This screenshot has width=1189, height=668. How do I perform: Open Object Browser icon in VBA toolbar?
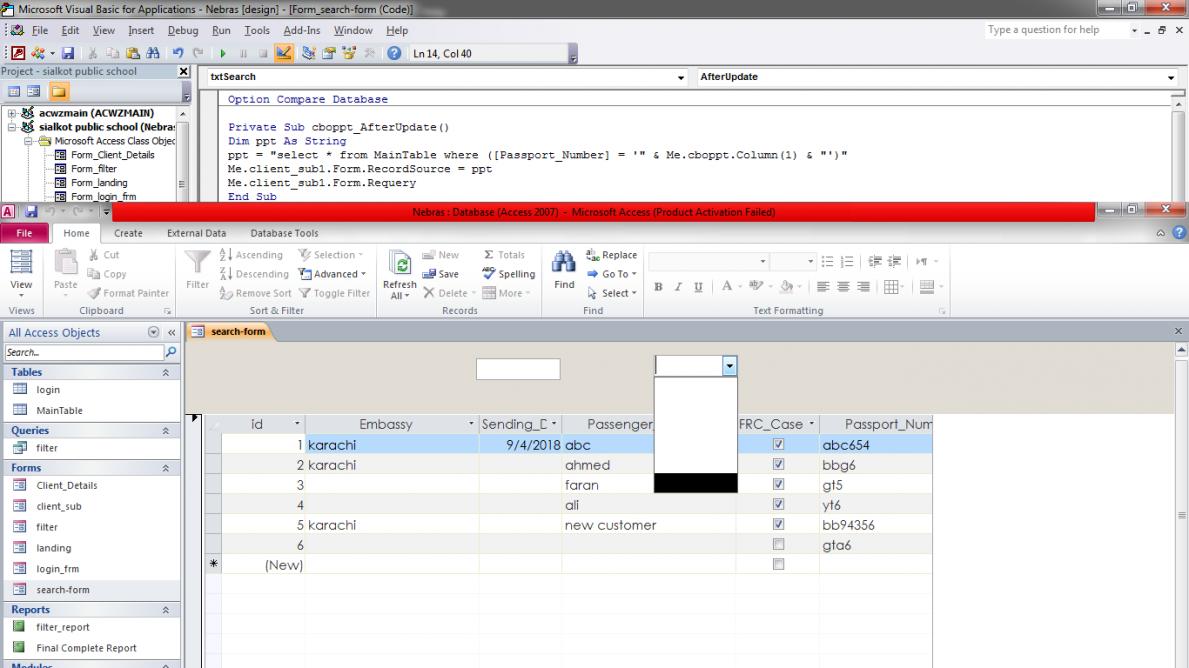coord(349,53)
